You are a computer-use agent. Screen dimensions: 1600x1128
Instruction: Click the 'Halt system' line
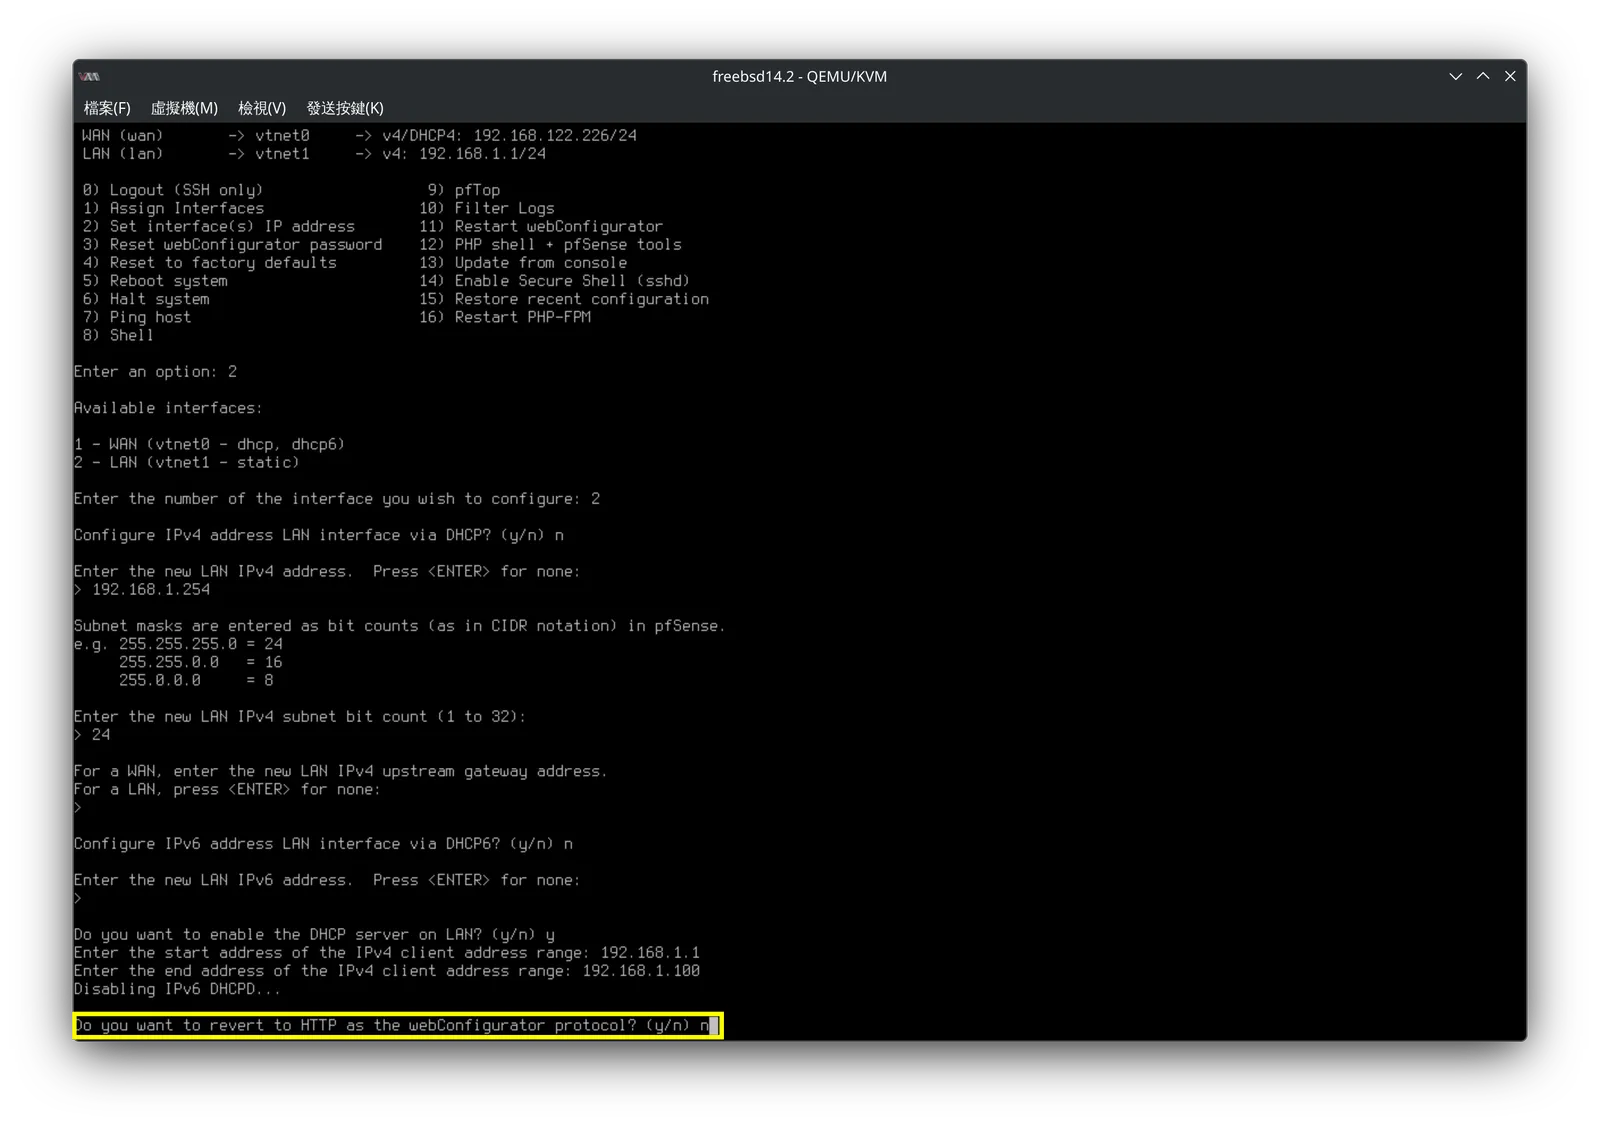(146, 299)
